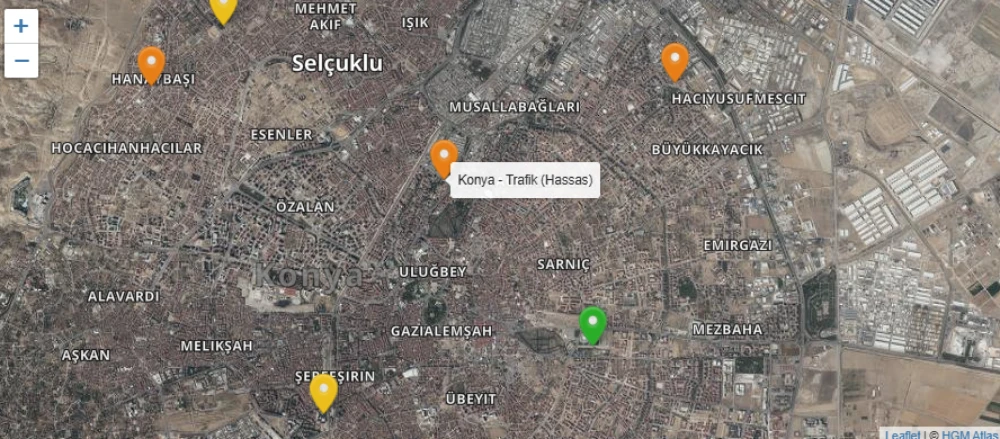This screenshot has height=439, width=1000.
Task: Select the orange Konya - Trafik marker
Action: pyautogui.click(x=444, y=158)
